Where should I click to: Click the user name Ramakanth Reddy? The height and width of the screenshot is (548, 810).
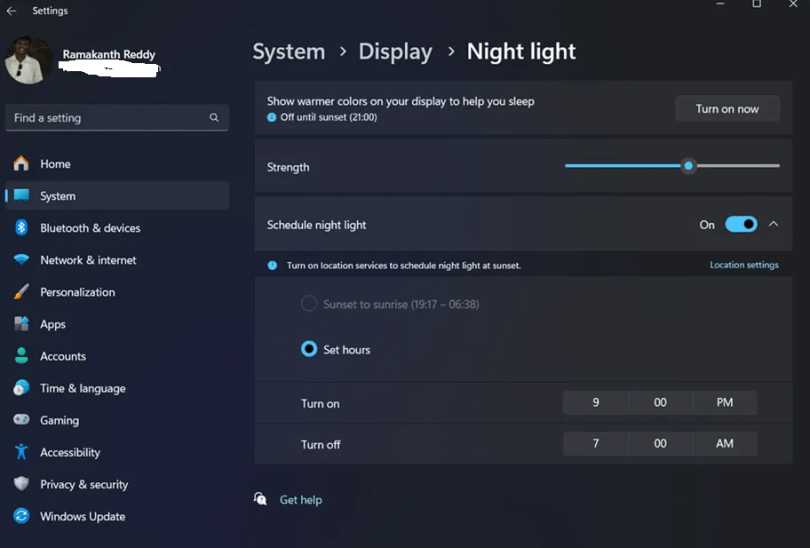coord(109,54)
